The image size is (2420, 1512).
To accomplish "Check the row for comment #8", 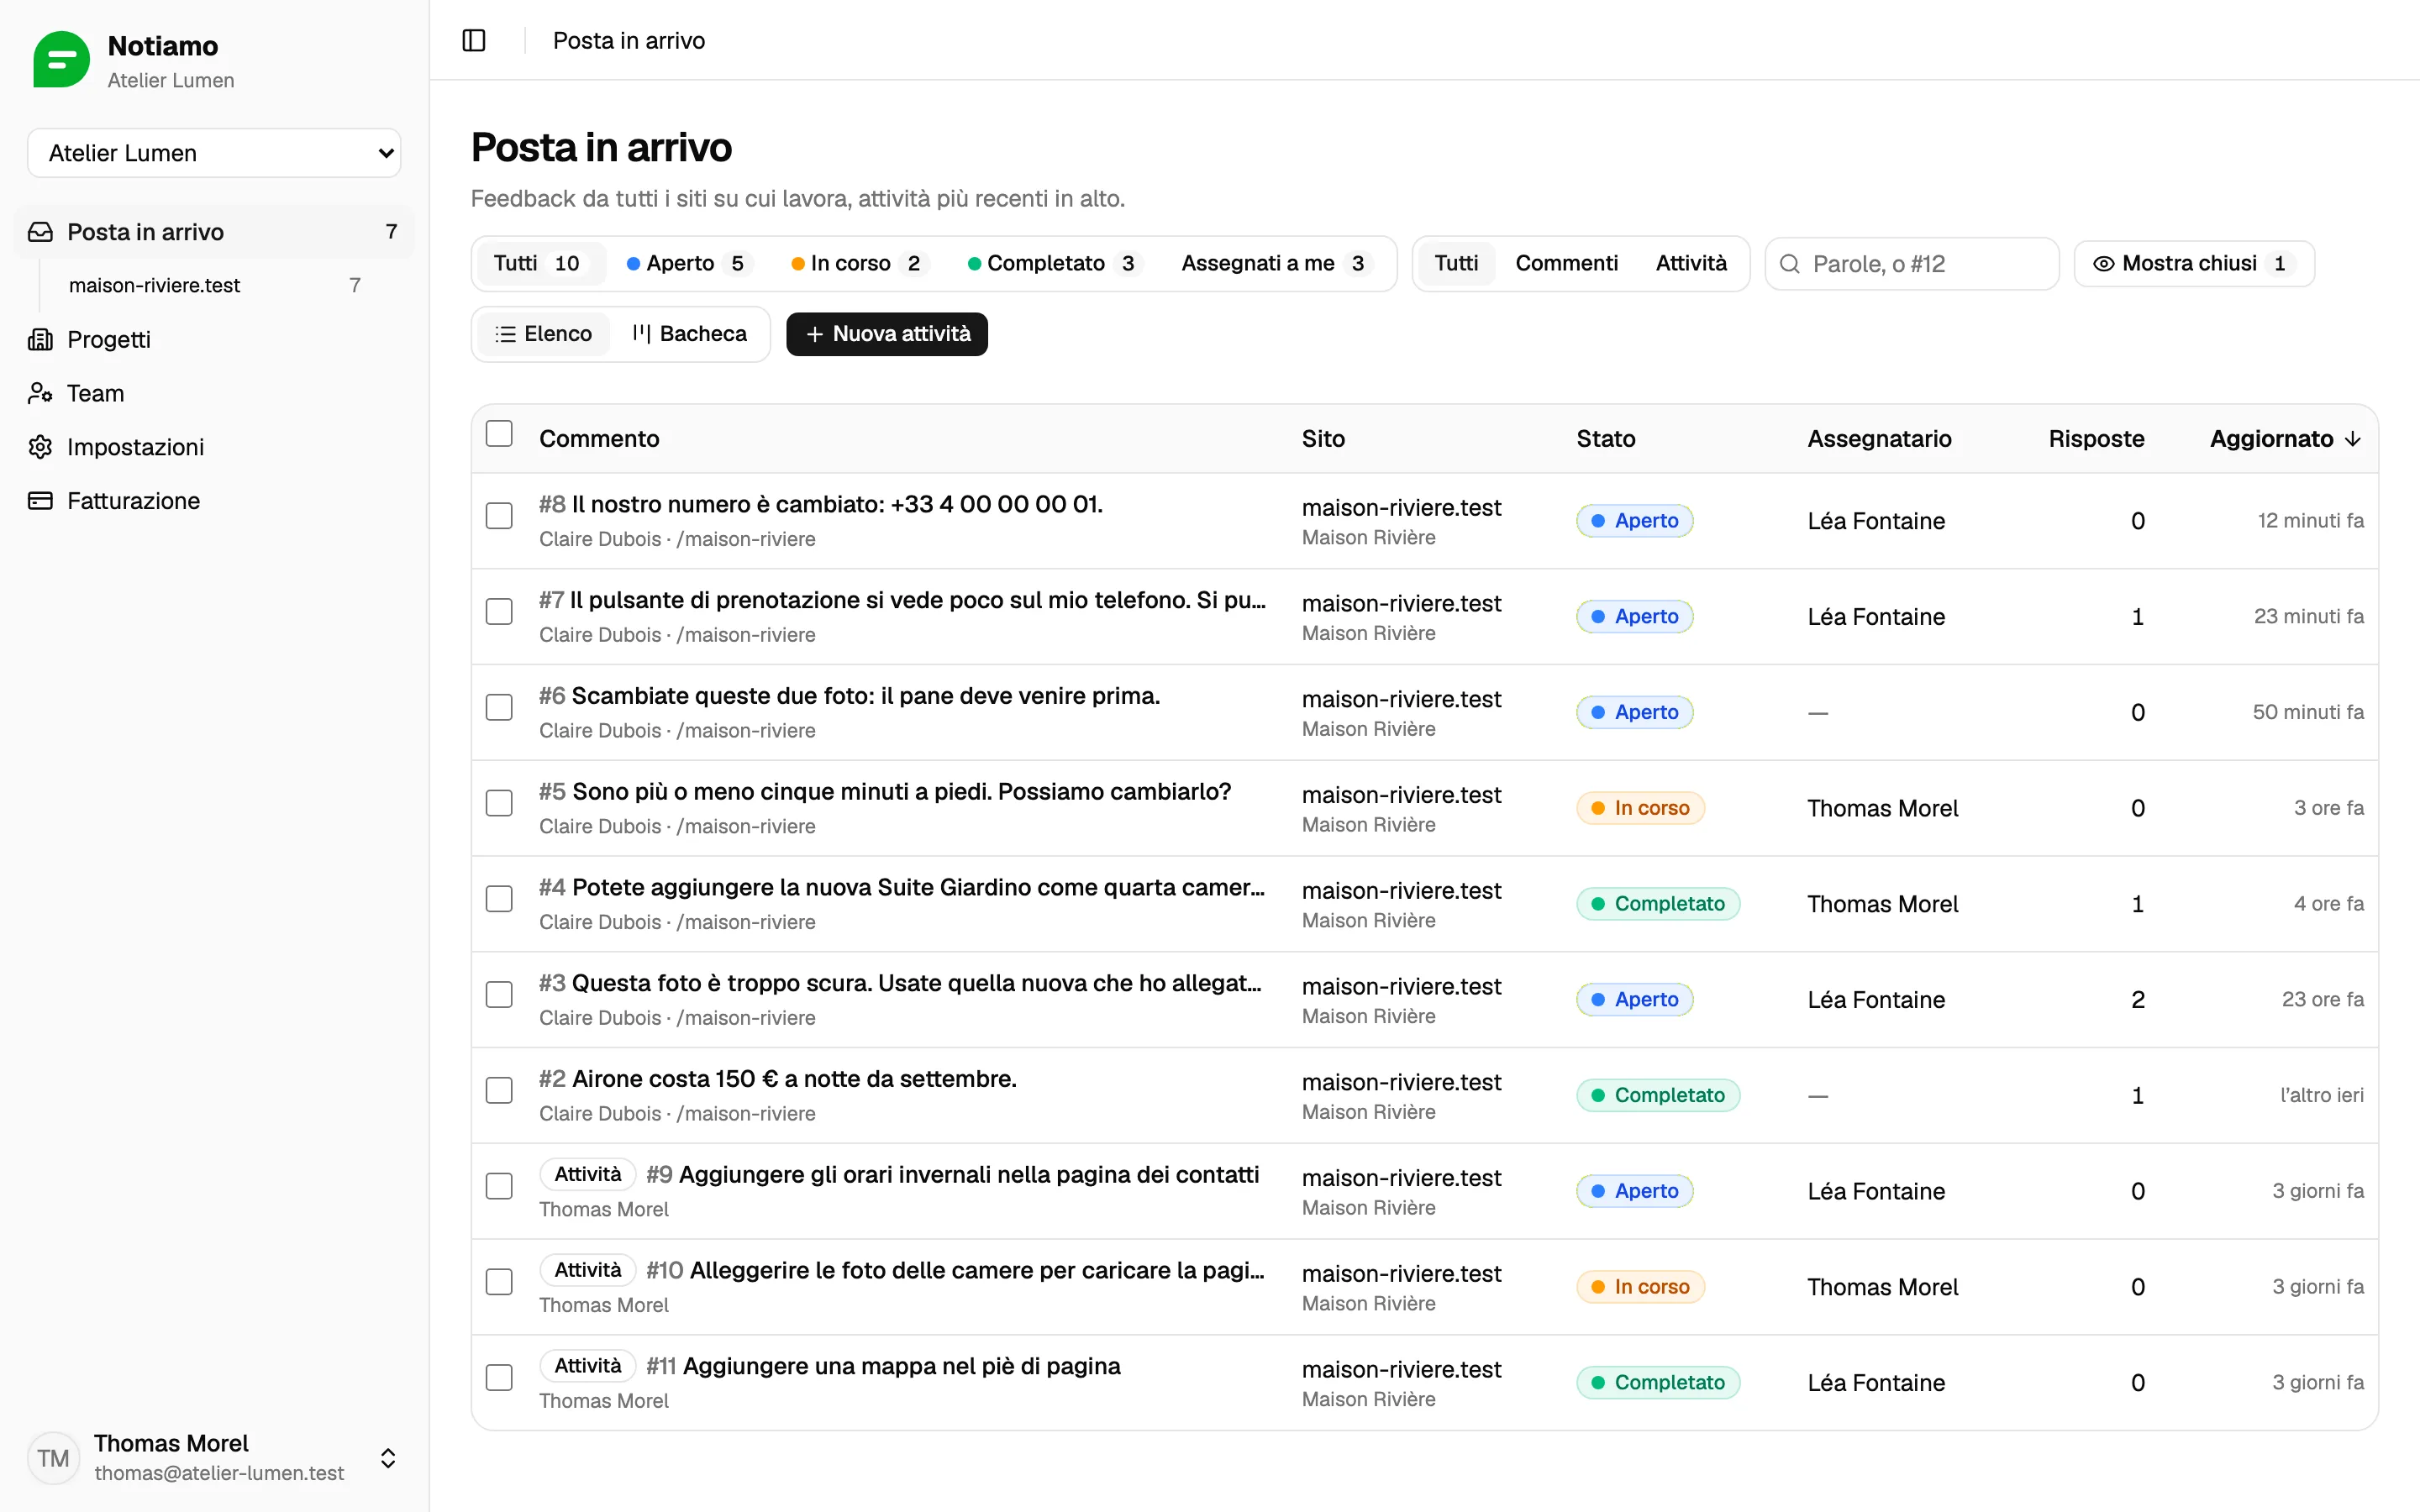I will point(499,516).
